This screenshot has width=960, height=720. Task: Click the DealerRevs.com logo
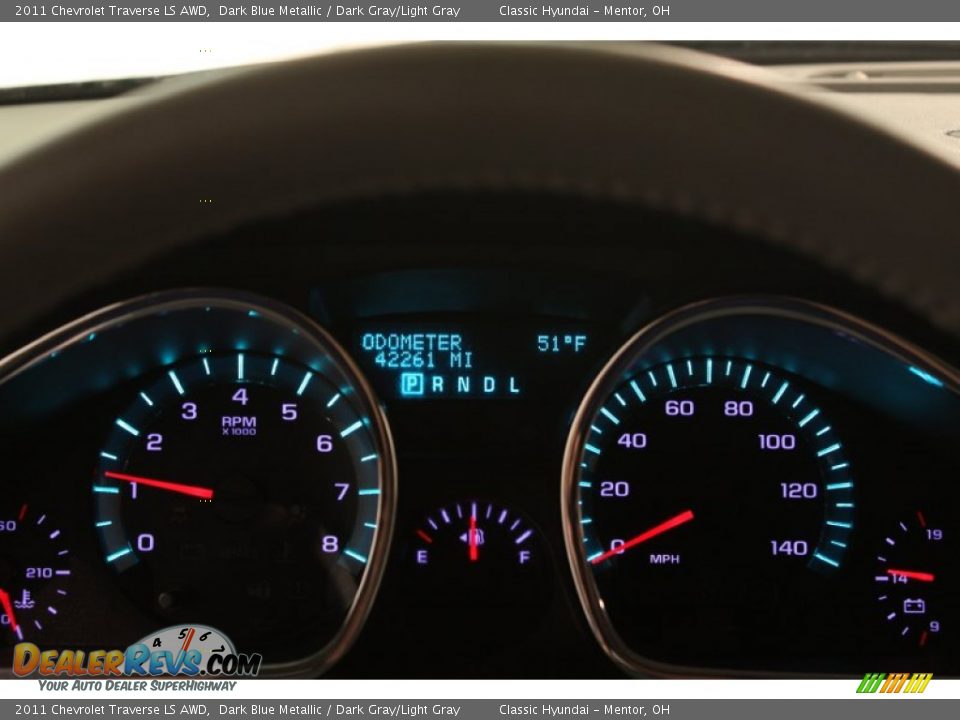137,659
